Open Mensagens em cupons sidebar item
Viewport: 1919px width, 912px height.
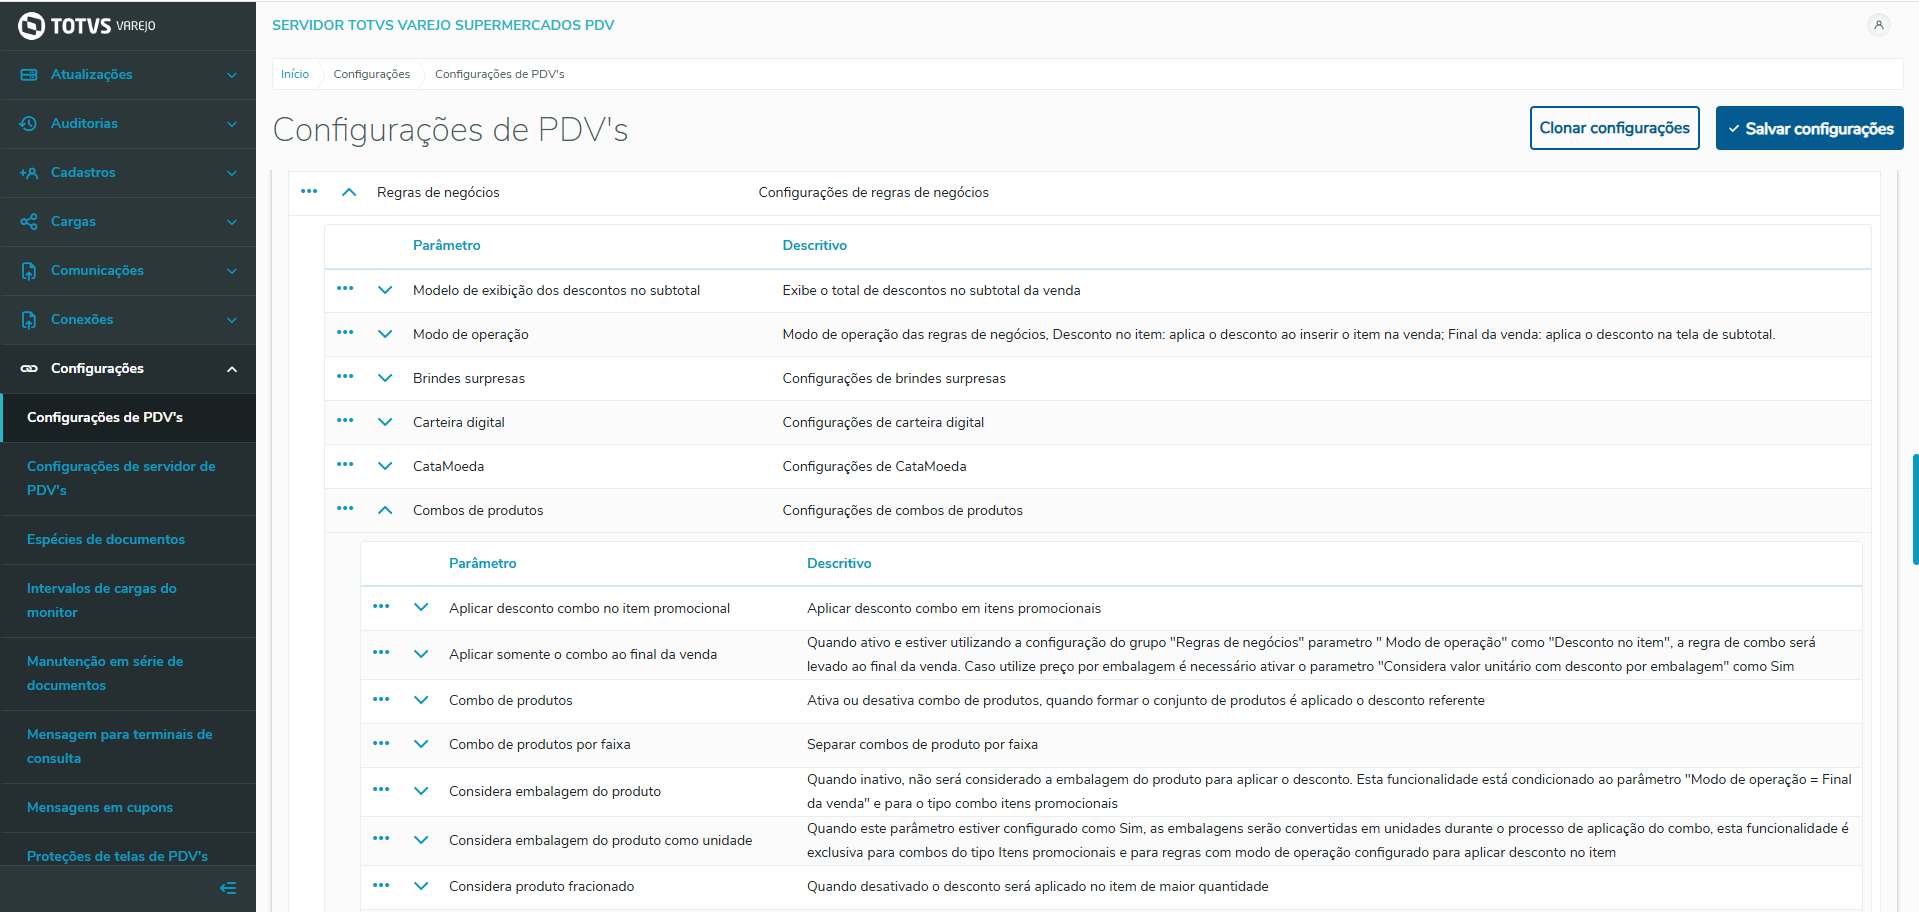click(128, 808)
